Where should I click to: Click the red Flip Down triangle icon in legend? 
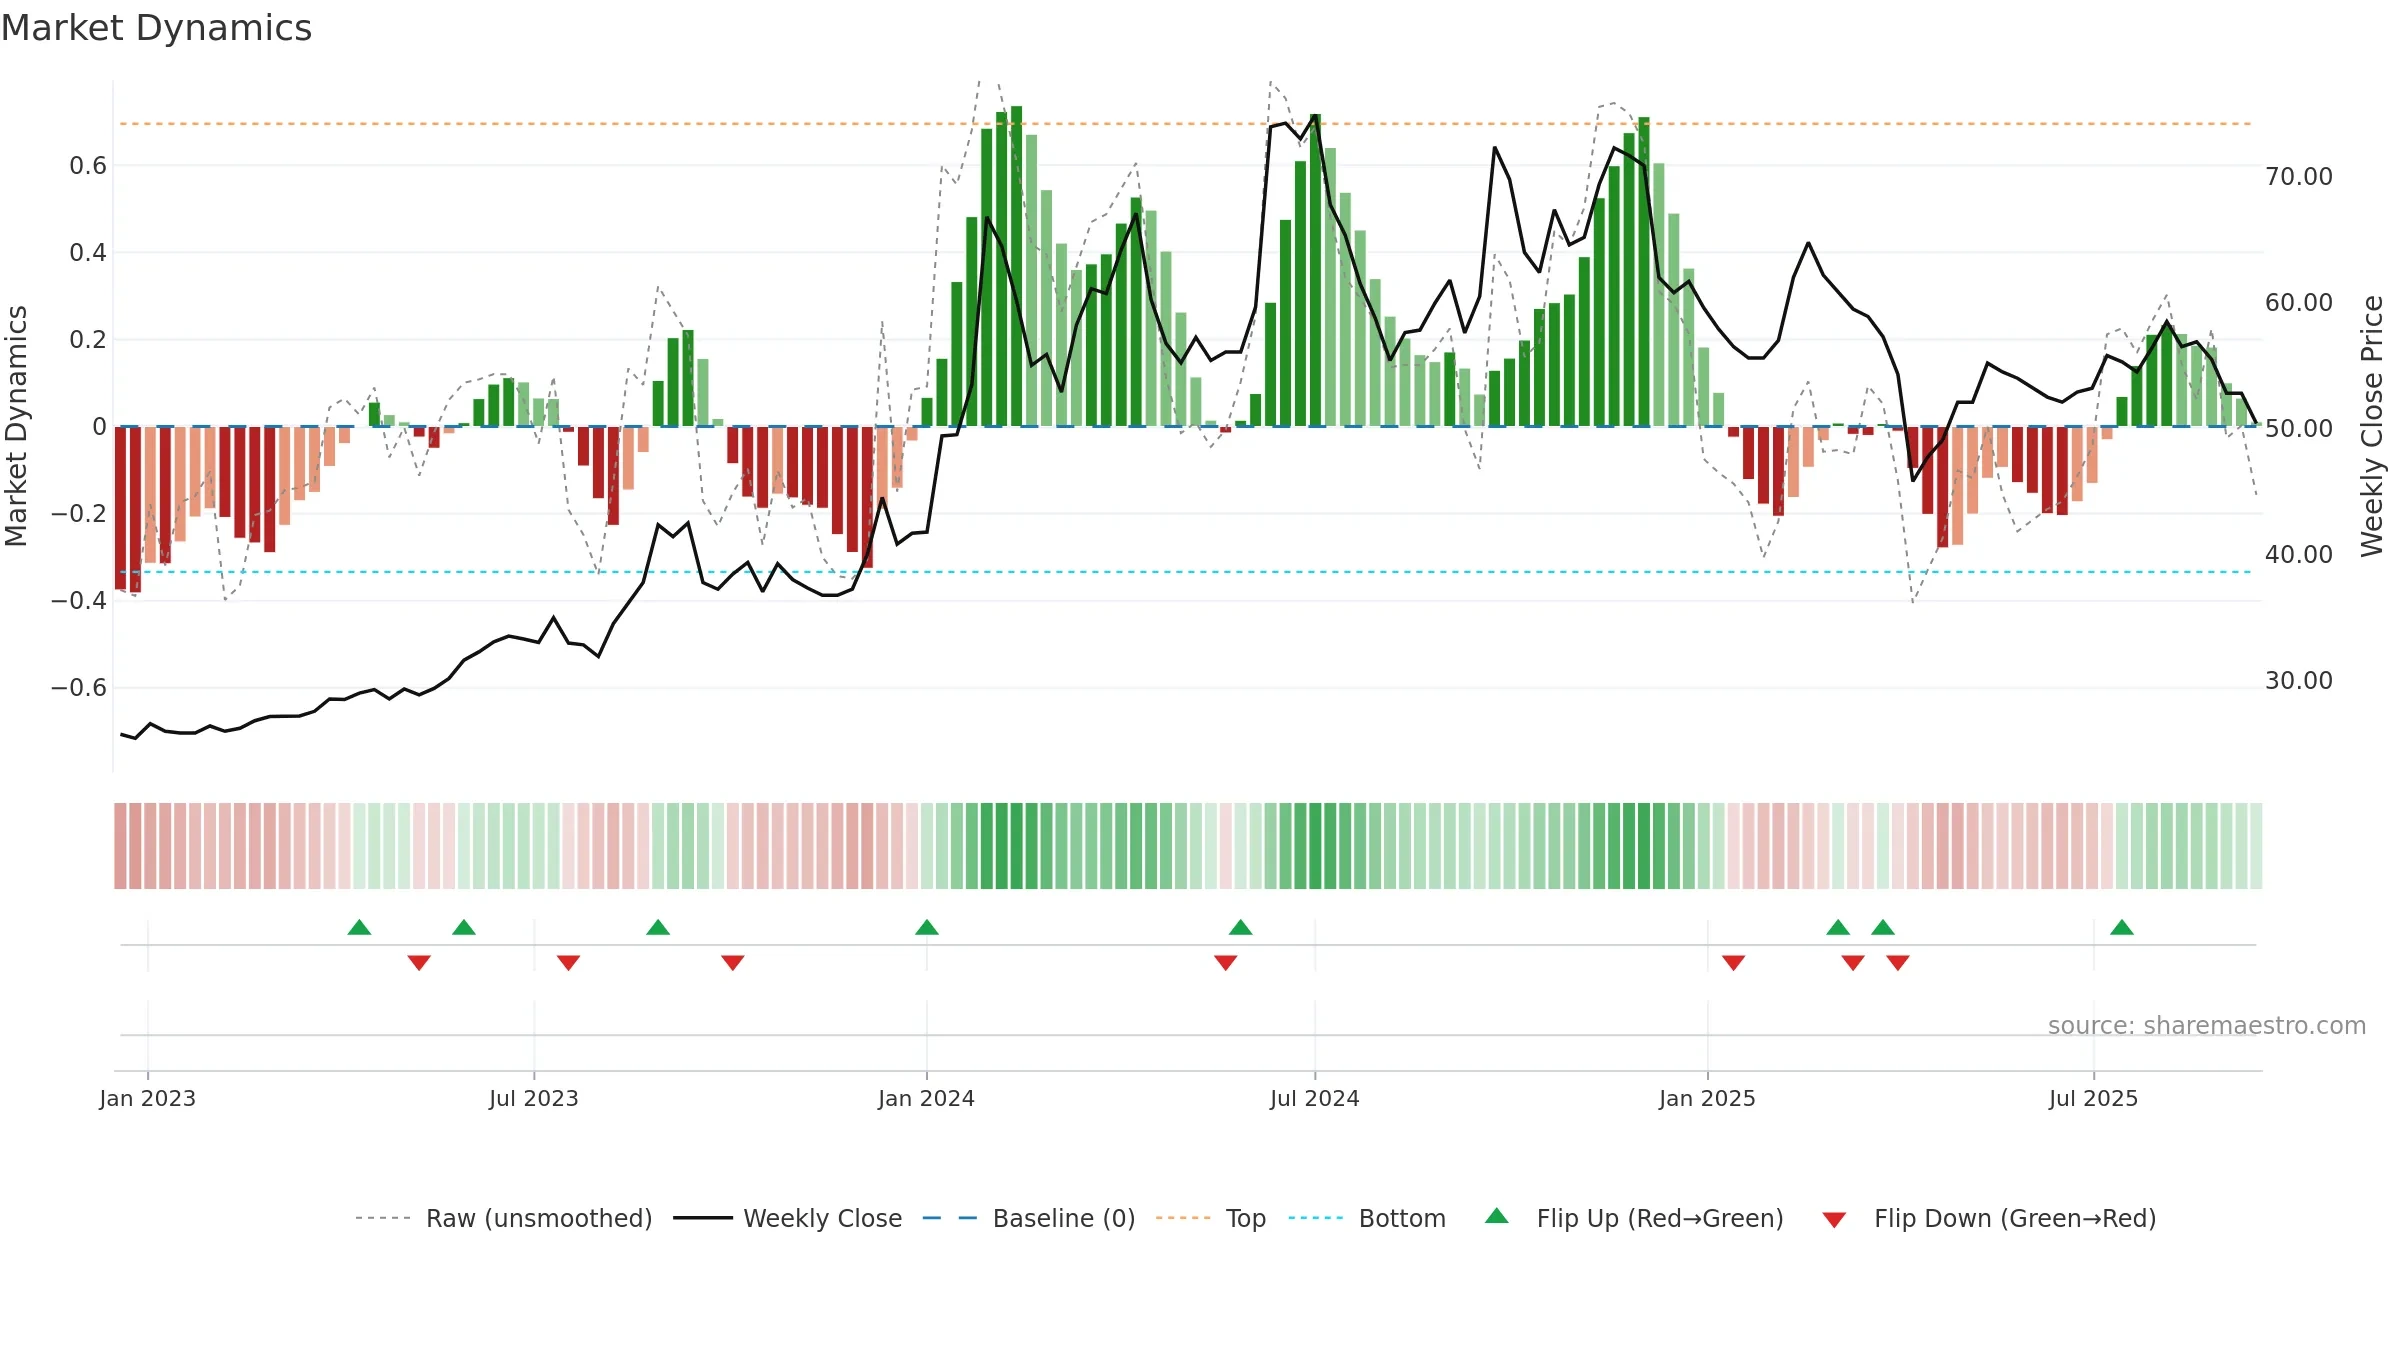(x=1834, y=1220)
